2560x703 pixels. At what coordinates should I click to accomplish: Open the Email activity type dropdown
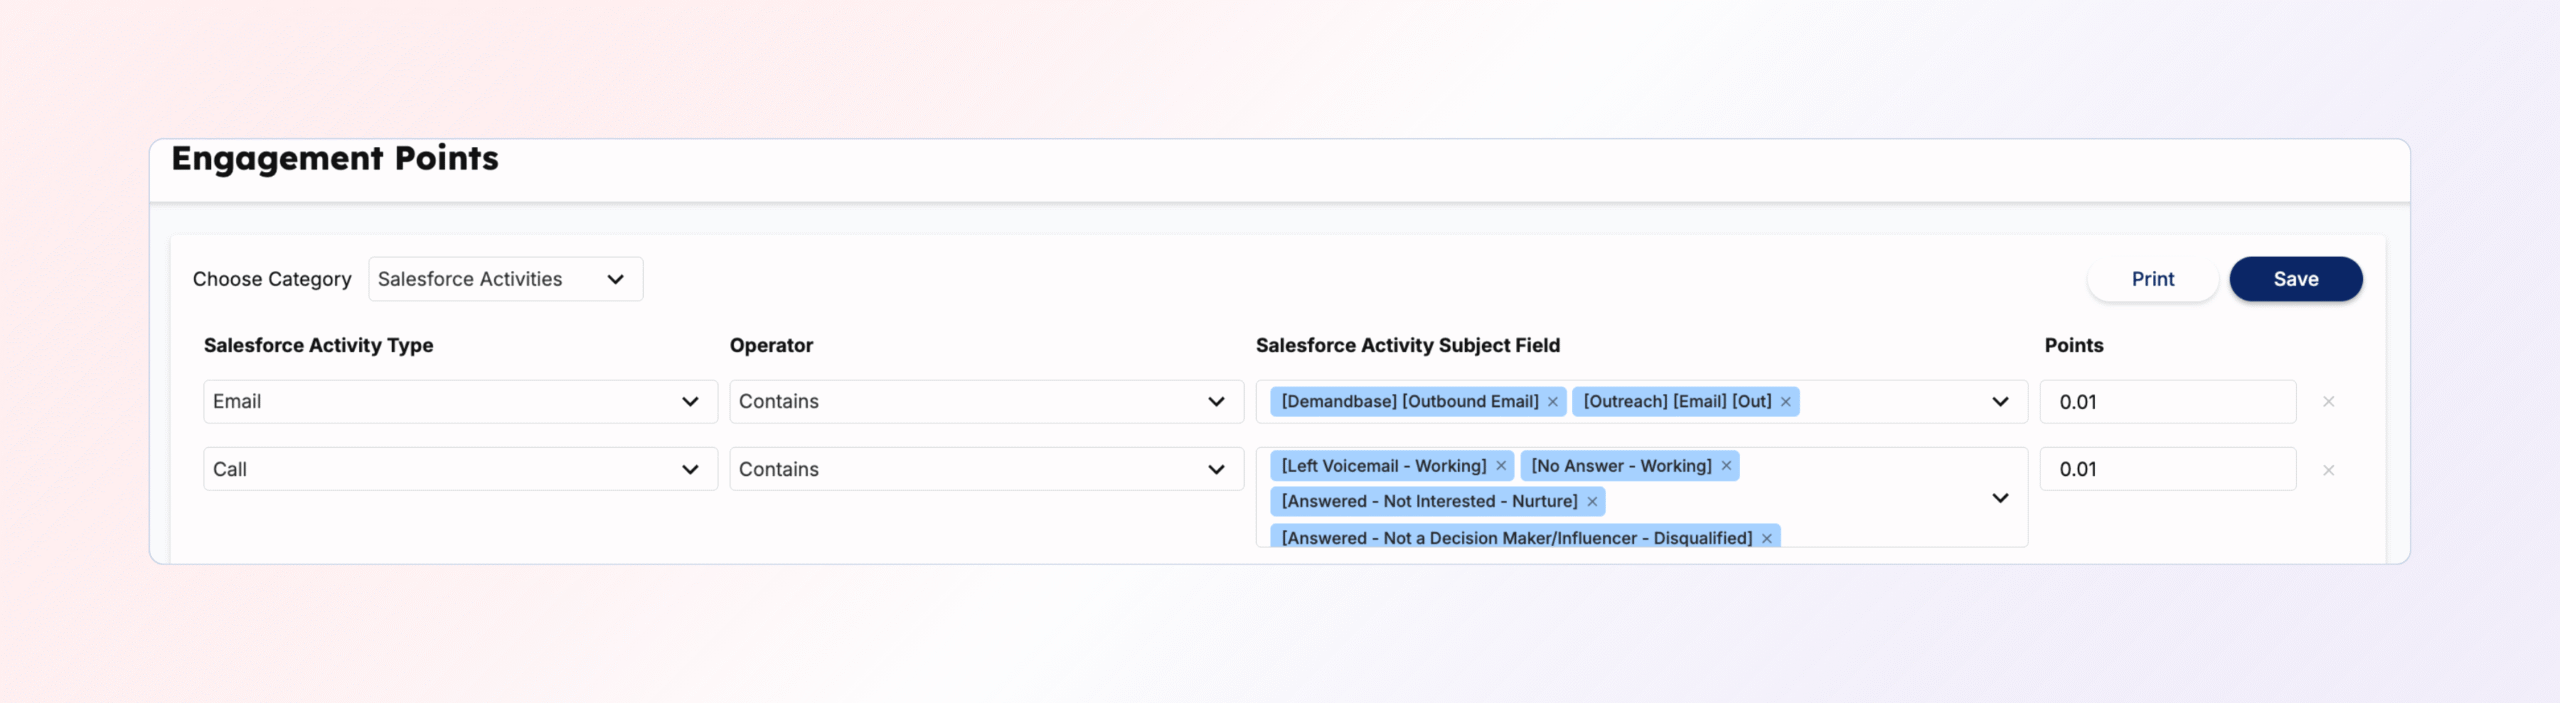tap(460, 402)
